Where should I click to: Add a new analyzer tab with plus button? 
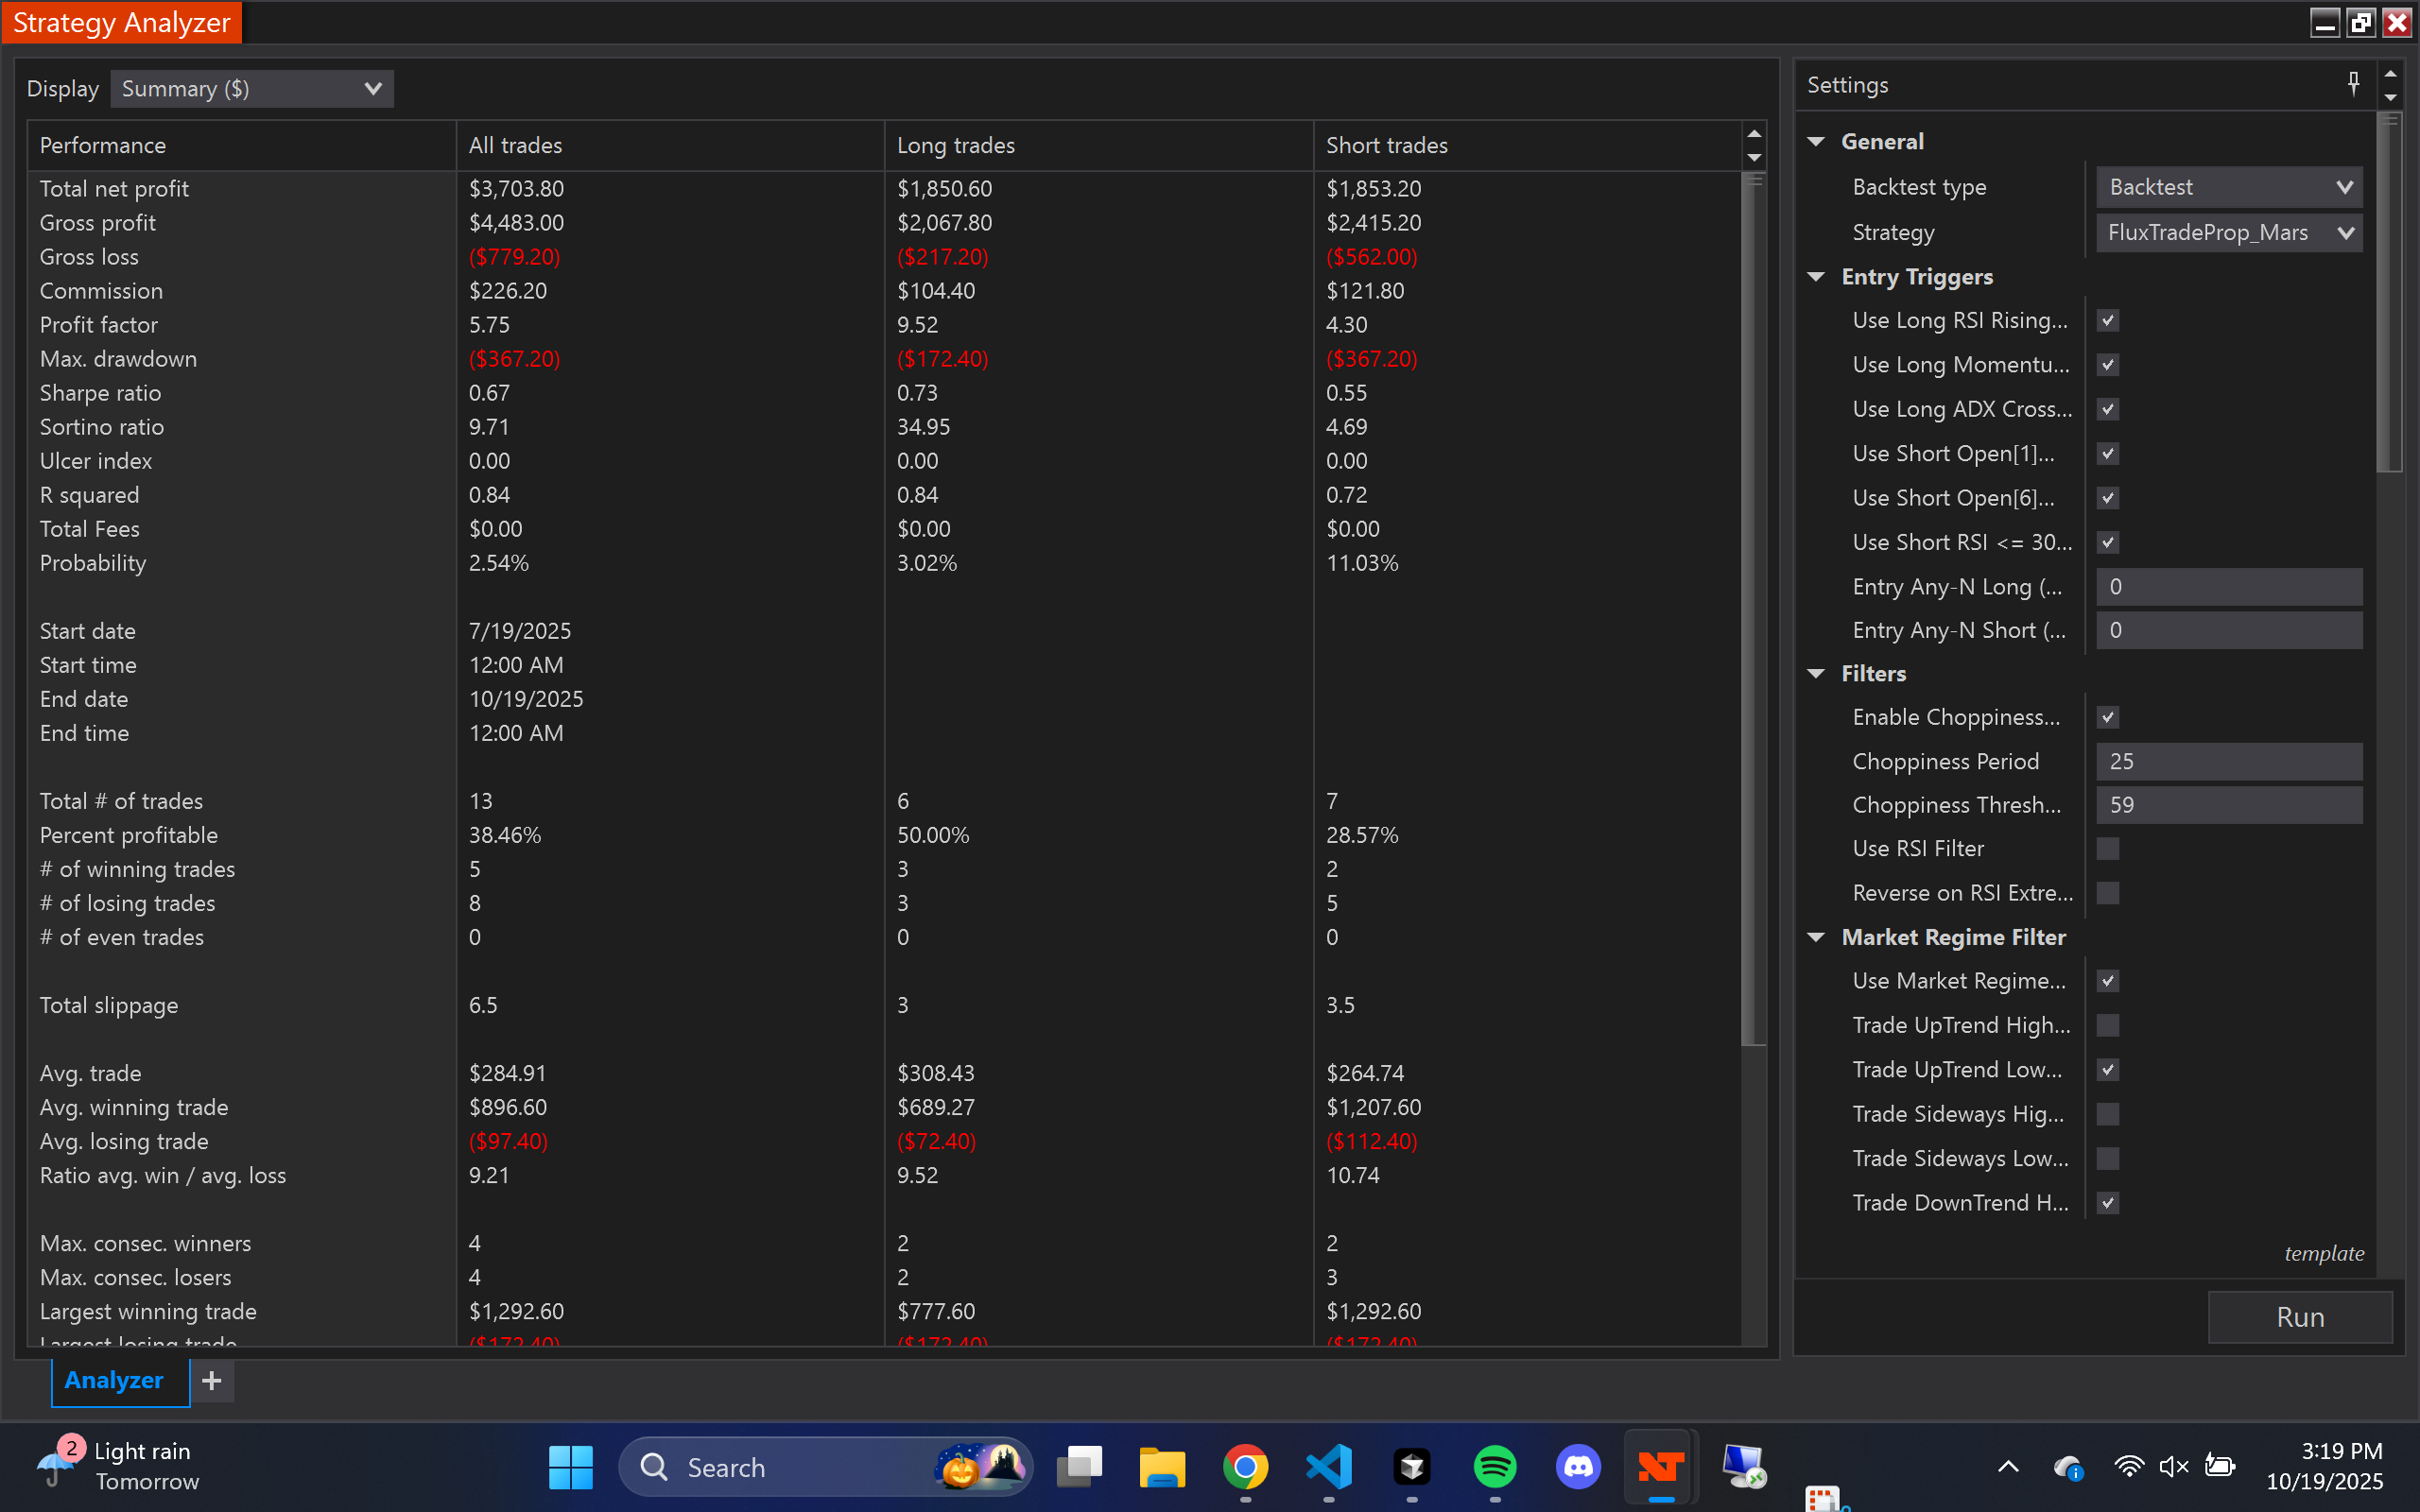211,1381
